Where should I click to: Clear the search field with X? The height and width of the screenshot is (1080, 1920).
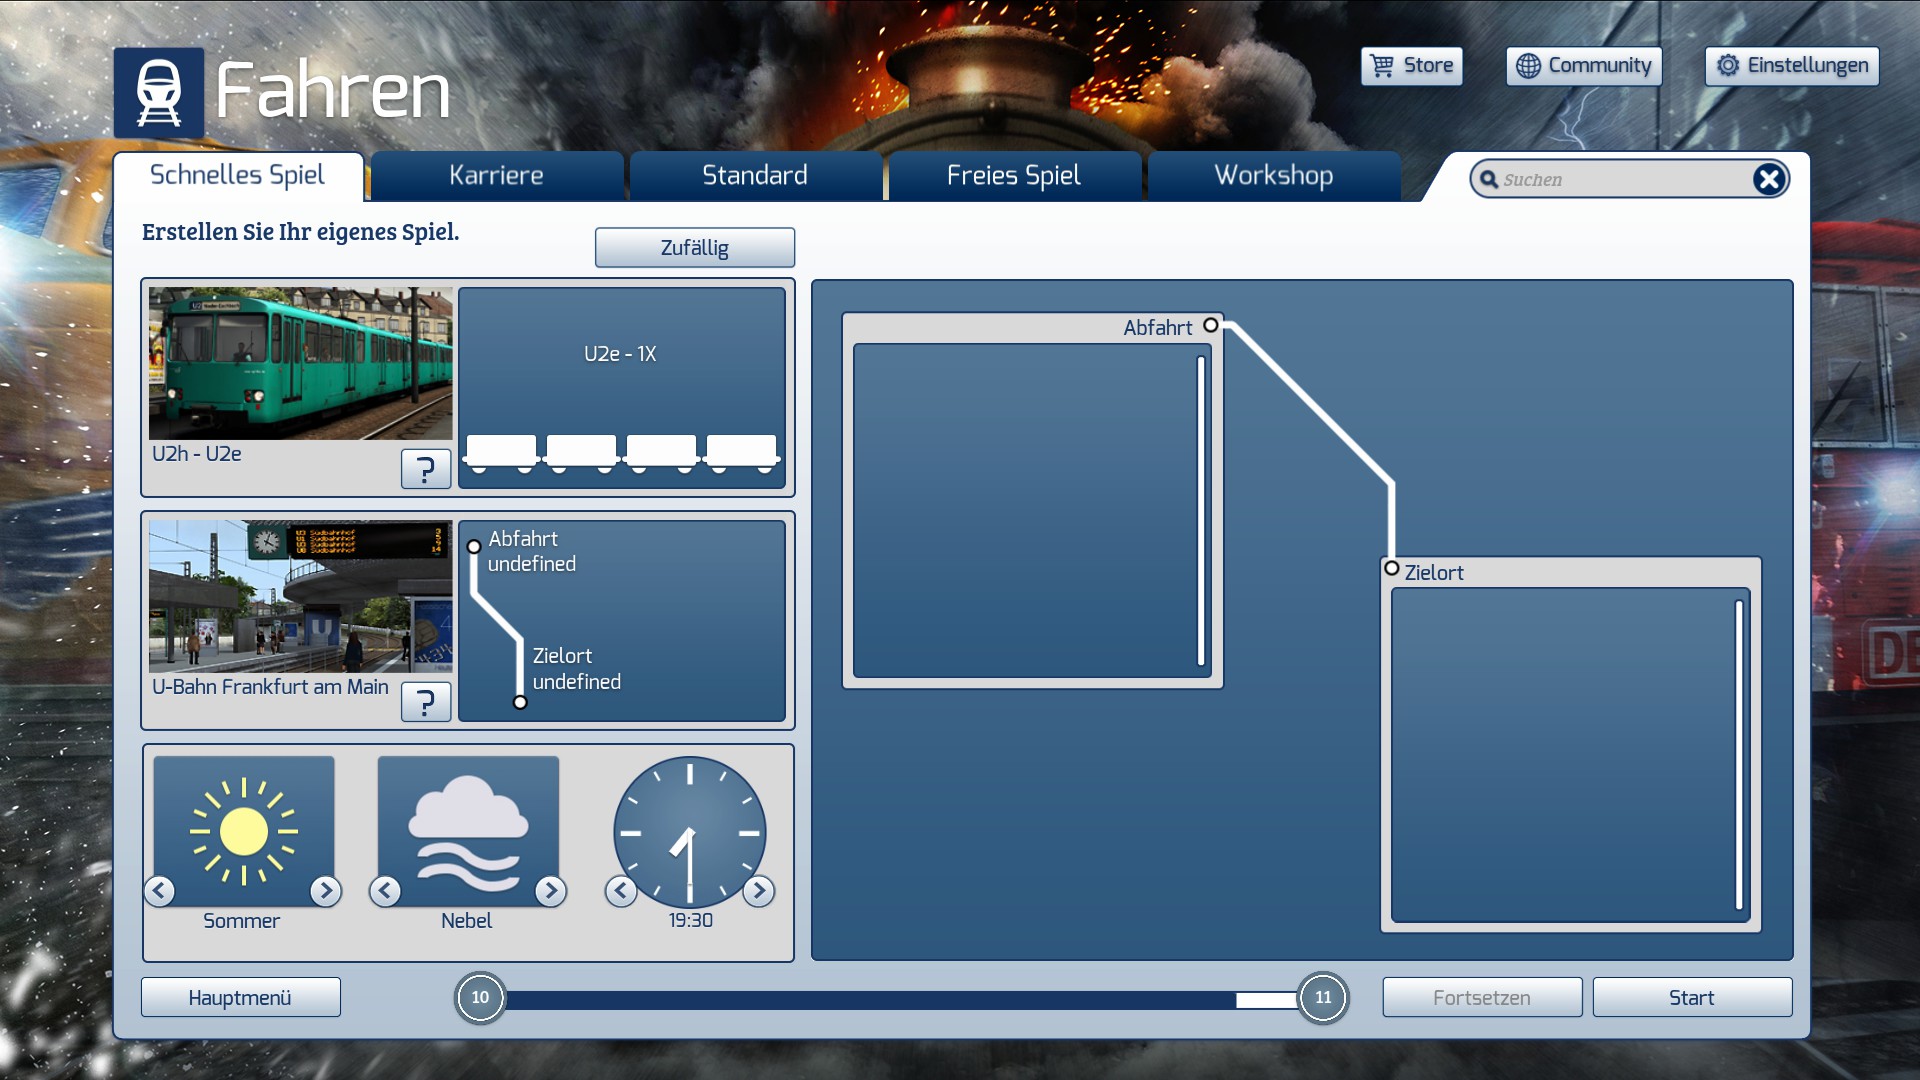click(1768, 179)
